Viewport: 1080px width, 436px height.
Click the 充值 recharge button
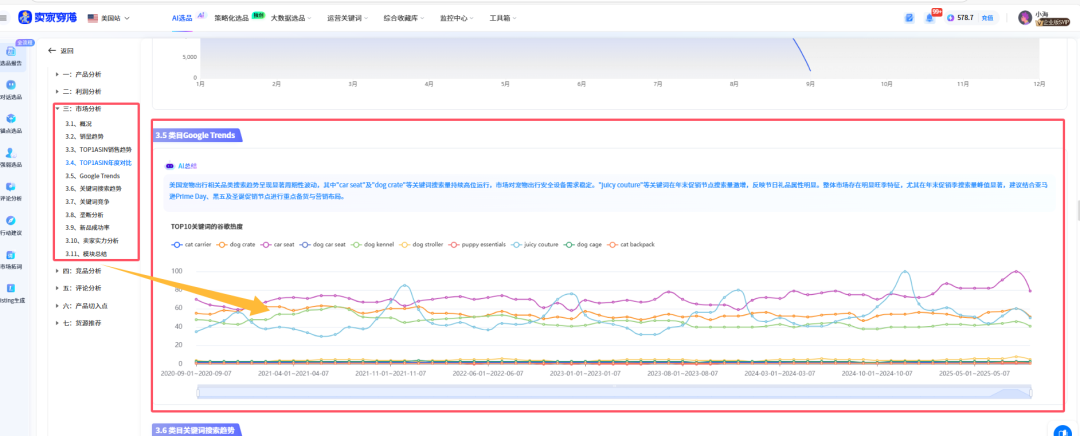pyautogui.click(x=988, y=18)
